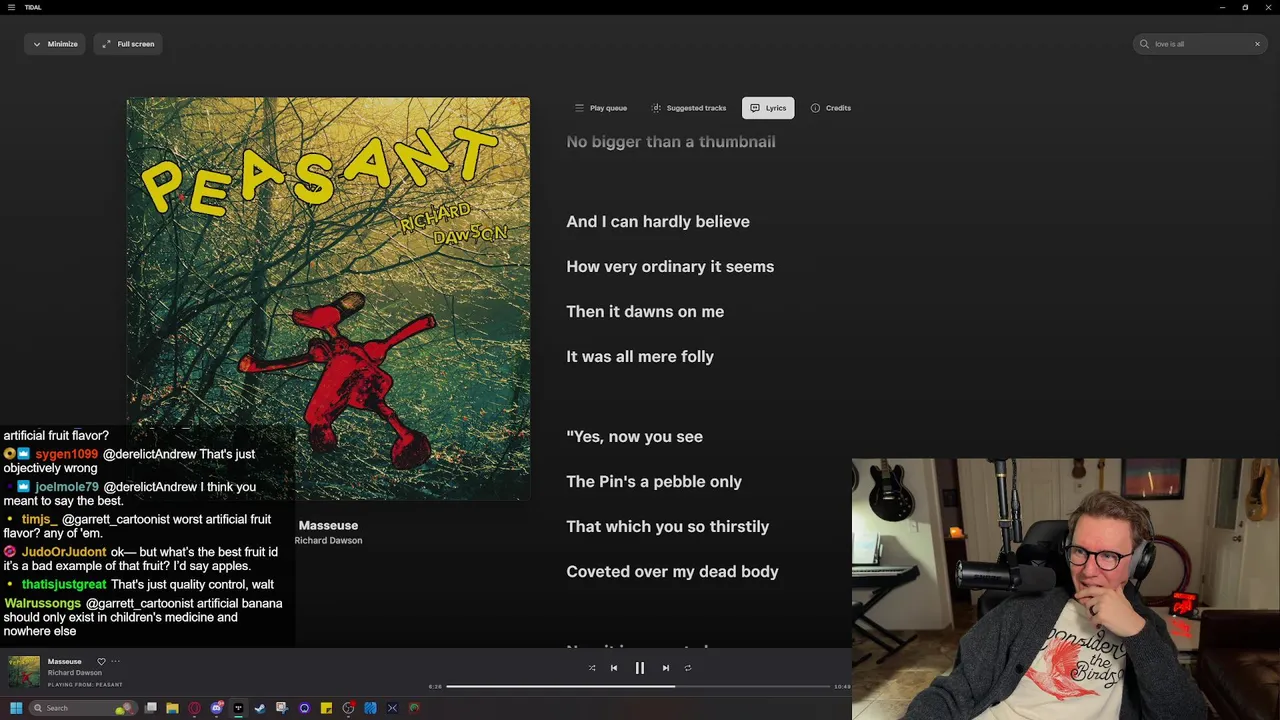This screenshot has height=720, width=1280.
Task: Jump to lyric 'No bigger than a thumbnail'
Action: pyautogui.click(x=671, y=142)
